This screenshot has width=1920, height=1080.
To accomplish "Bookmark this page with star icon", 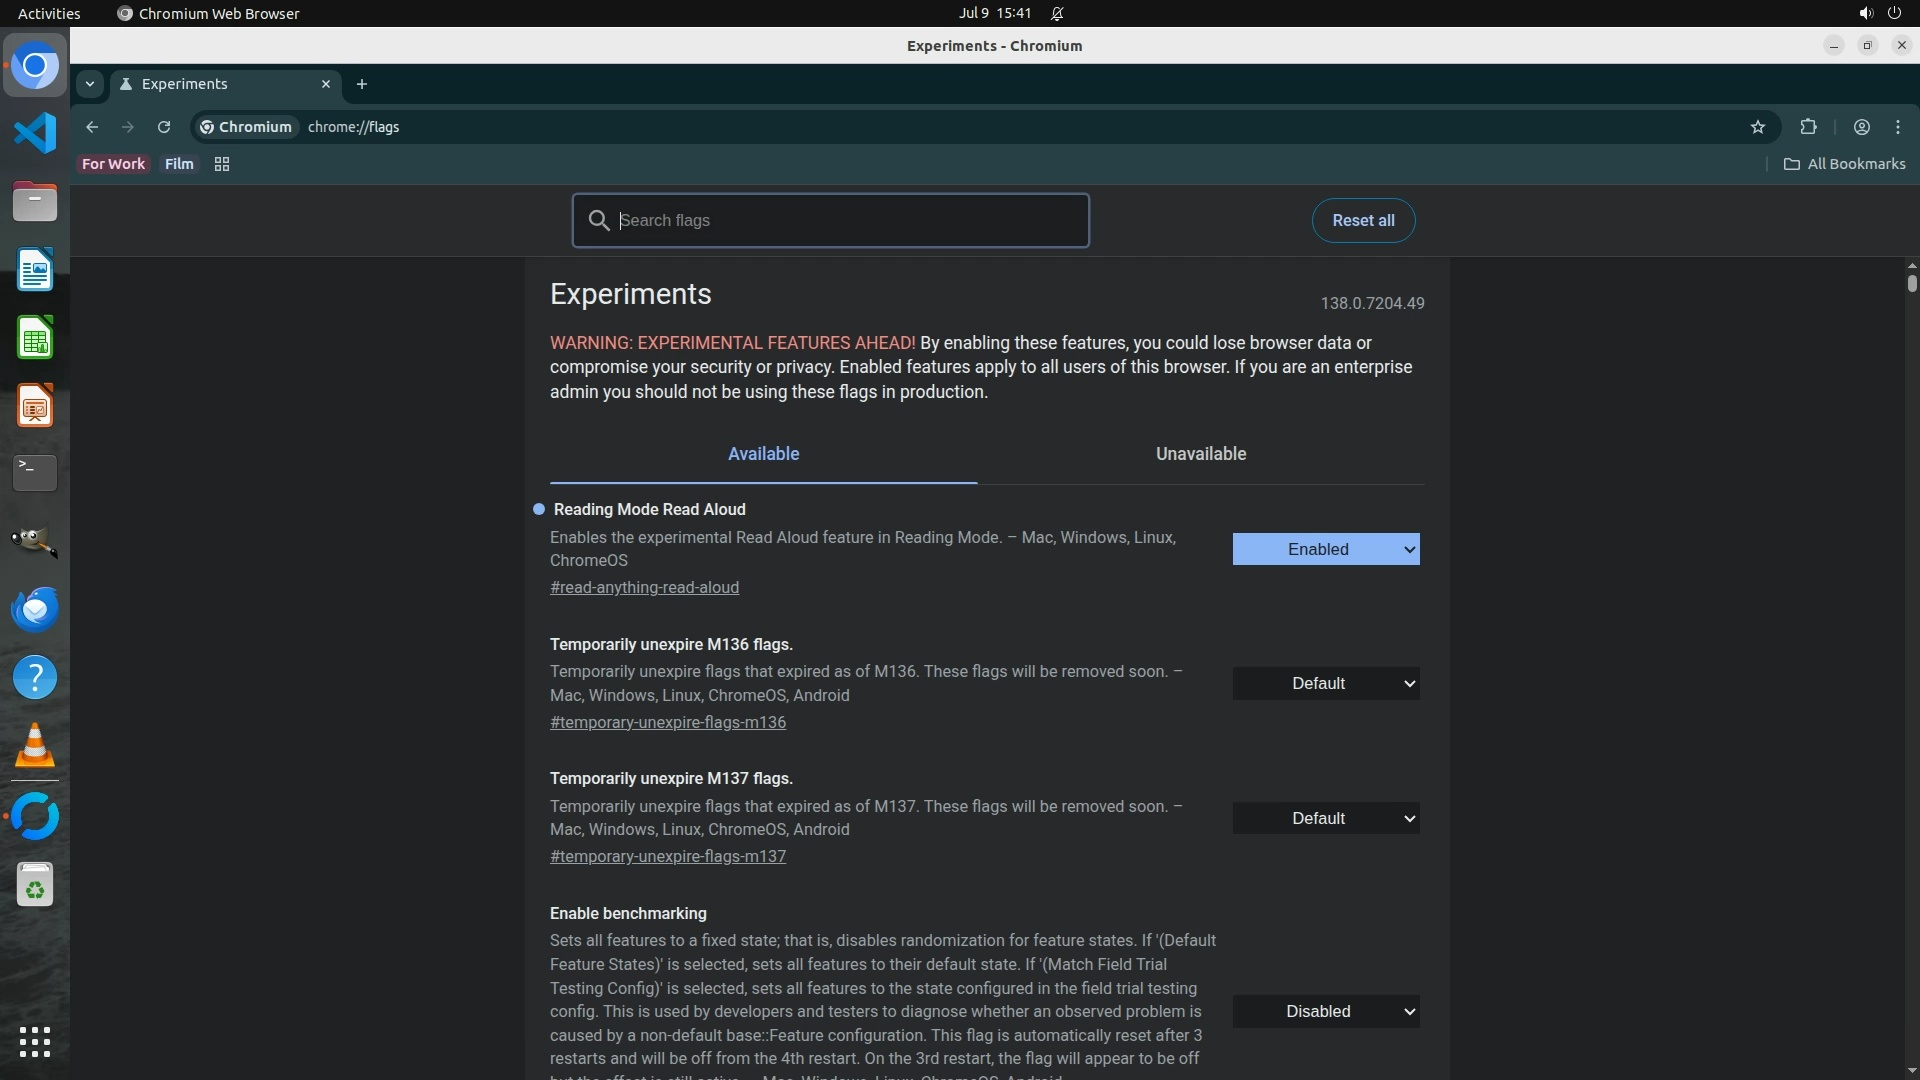I will tap(1757, 127).
